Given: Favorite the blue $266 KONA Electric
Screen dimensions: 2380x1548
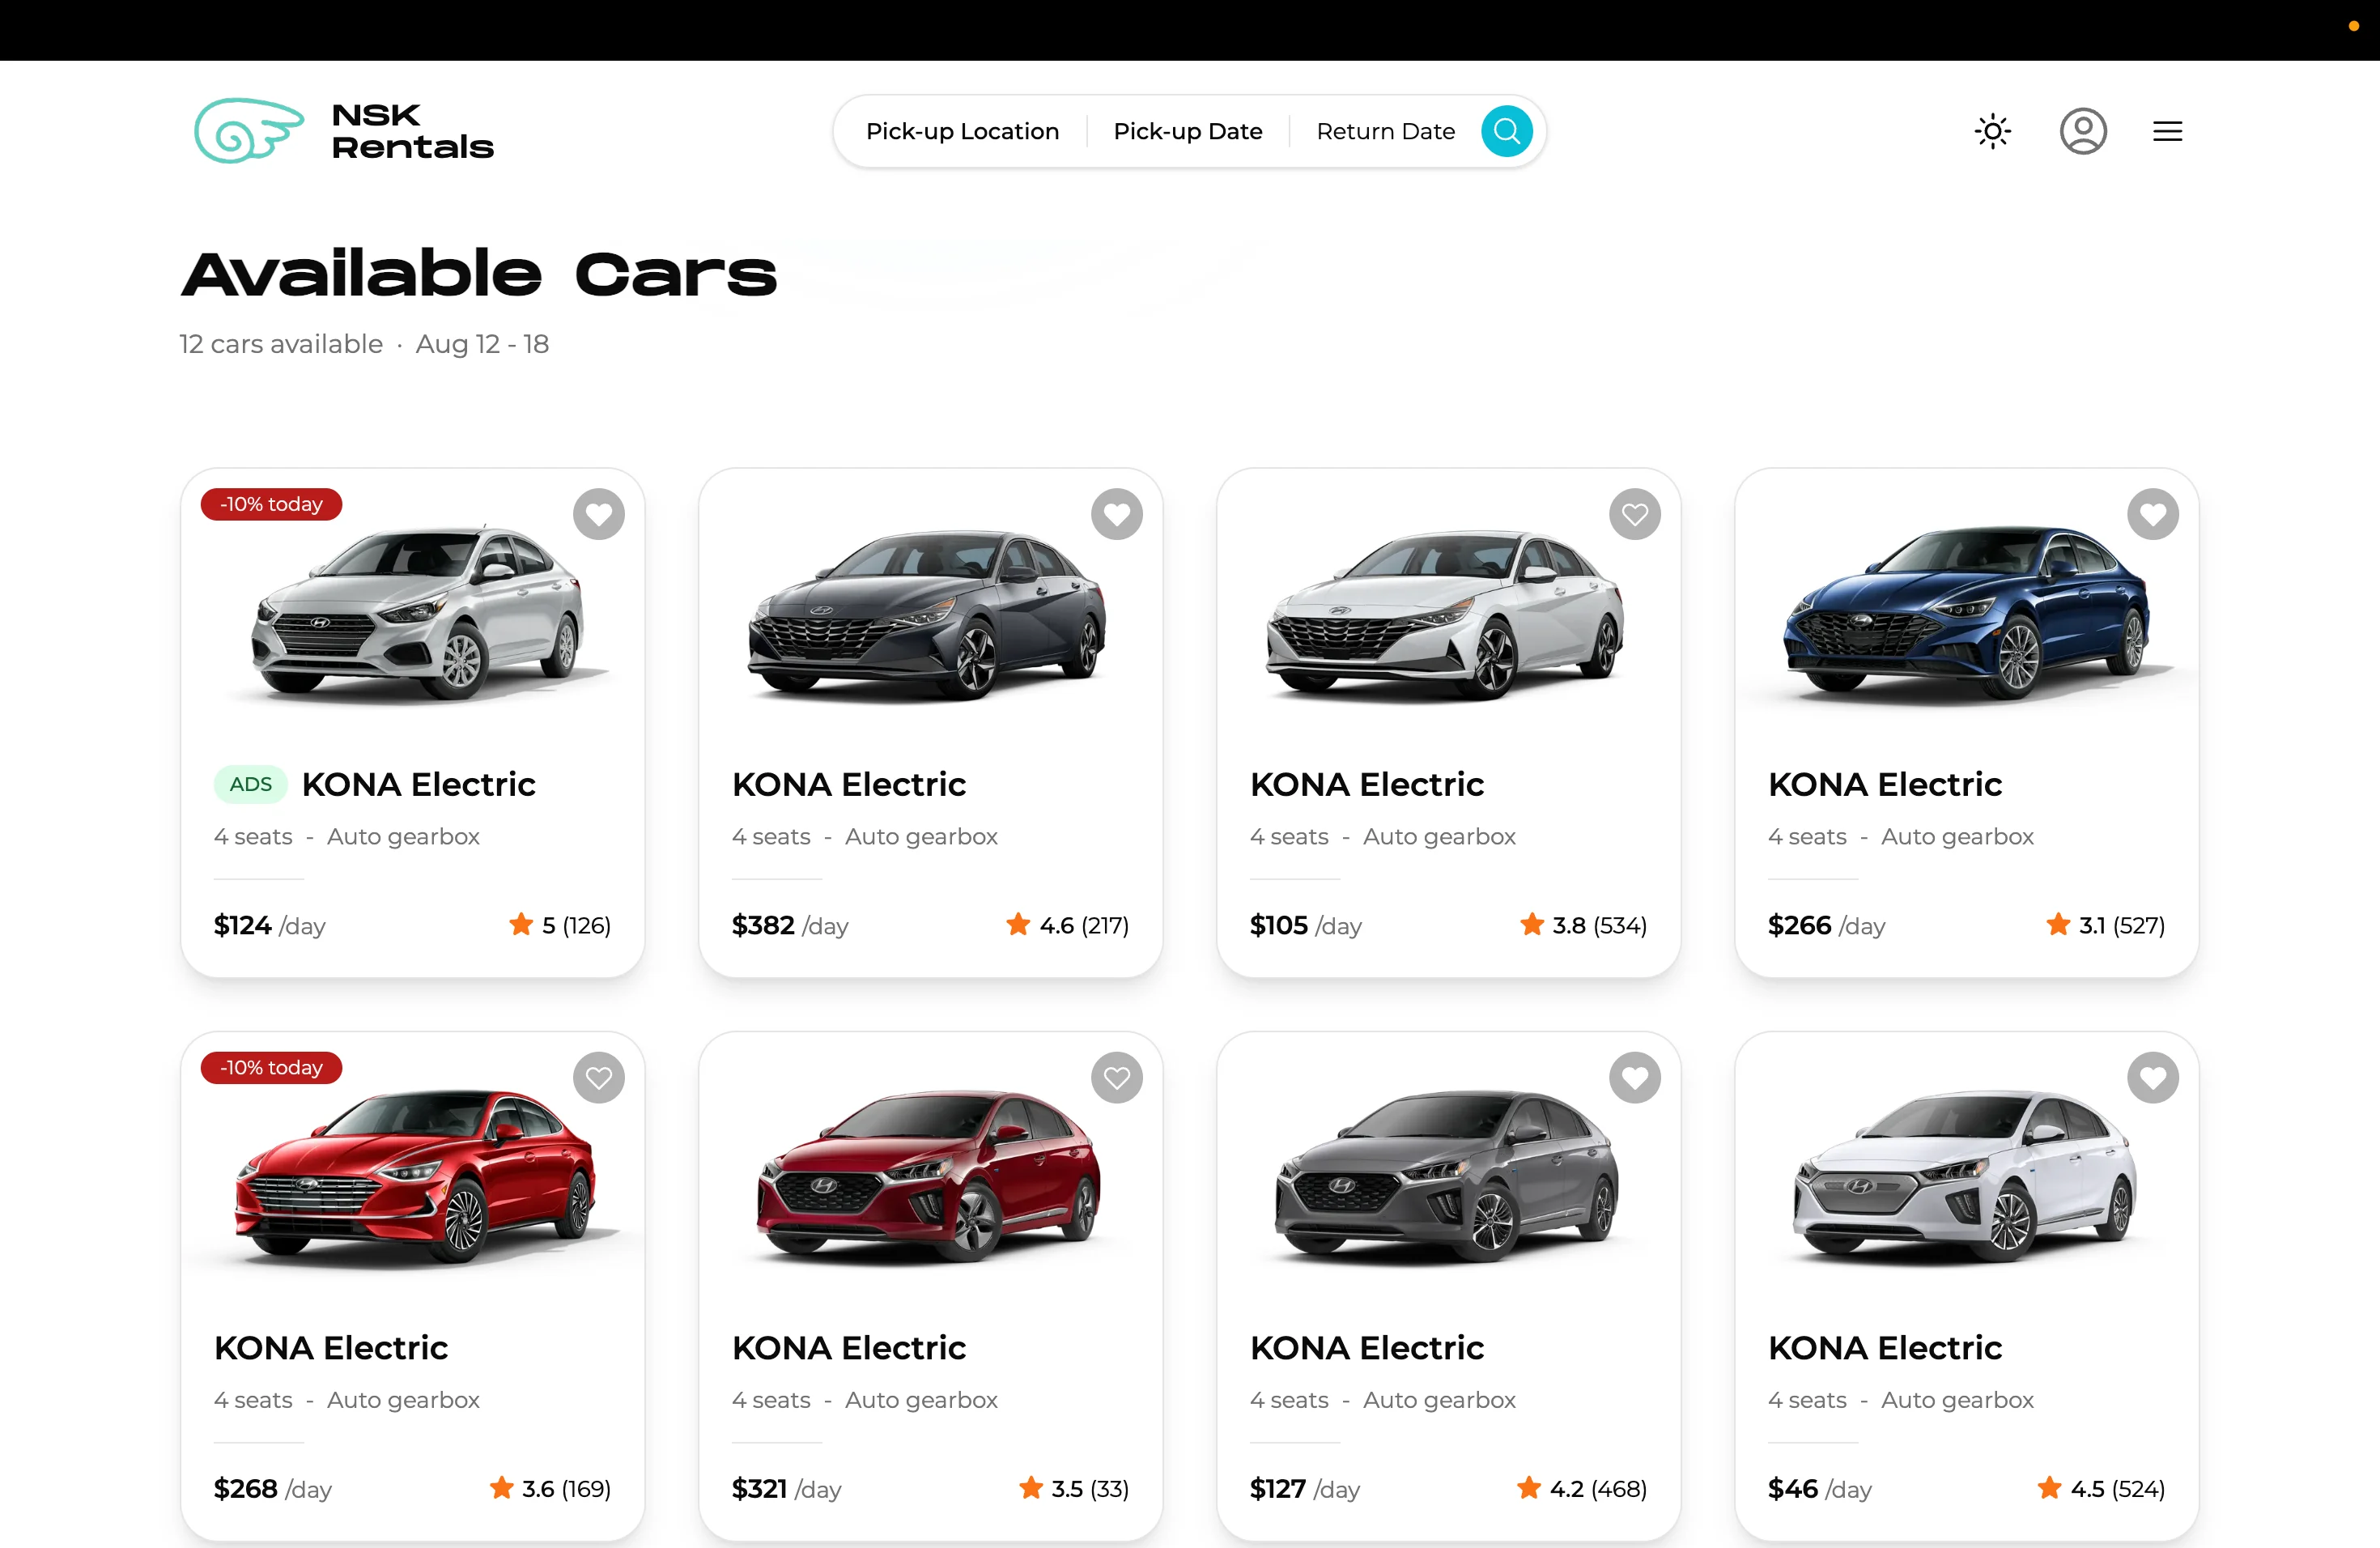Looking at the screenshot, I should [2153, 514].
